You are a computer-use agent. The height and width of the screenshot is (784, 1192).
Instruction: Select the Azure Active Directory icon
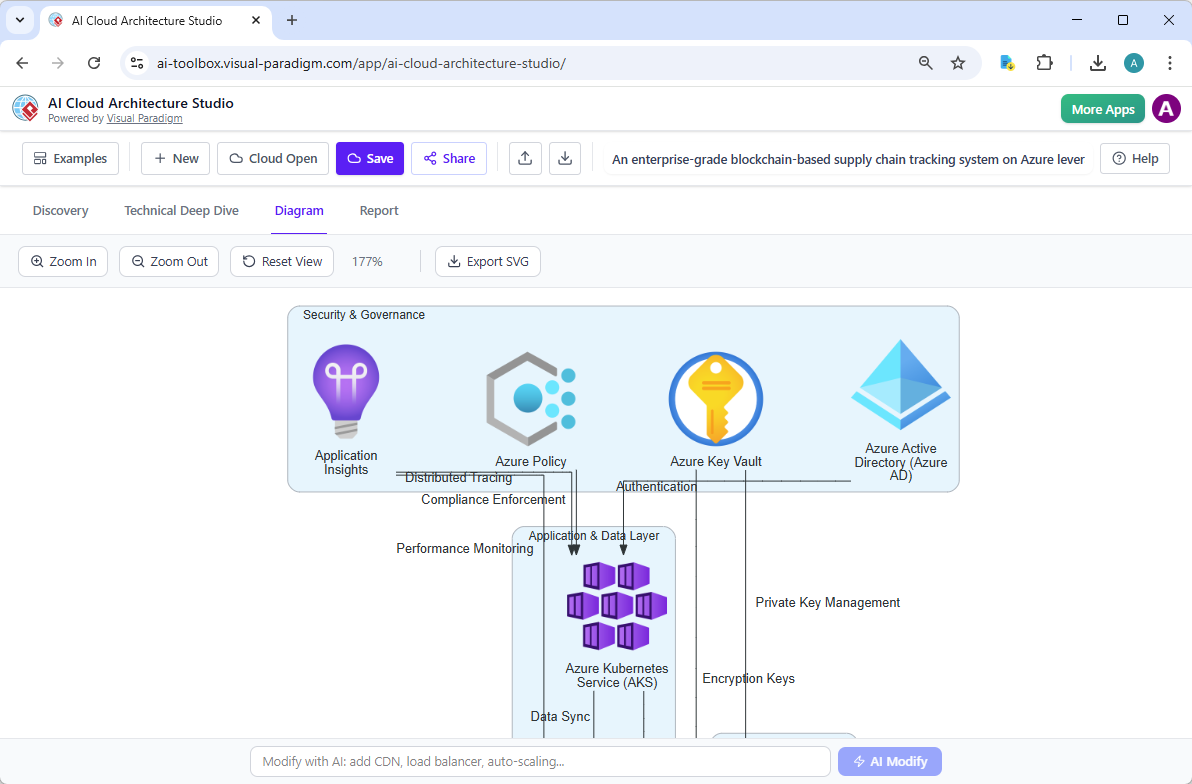pos(900,382)
